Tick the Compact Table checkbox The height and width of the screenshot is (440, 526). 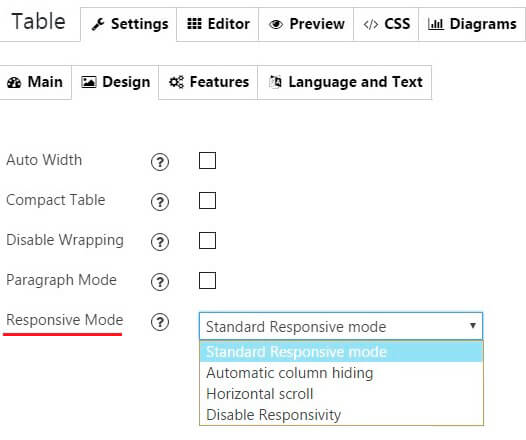(207, 200)
